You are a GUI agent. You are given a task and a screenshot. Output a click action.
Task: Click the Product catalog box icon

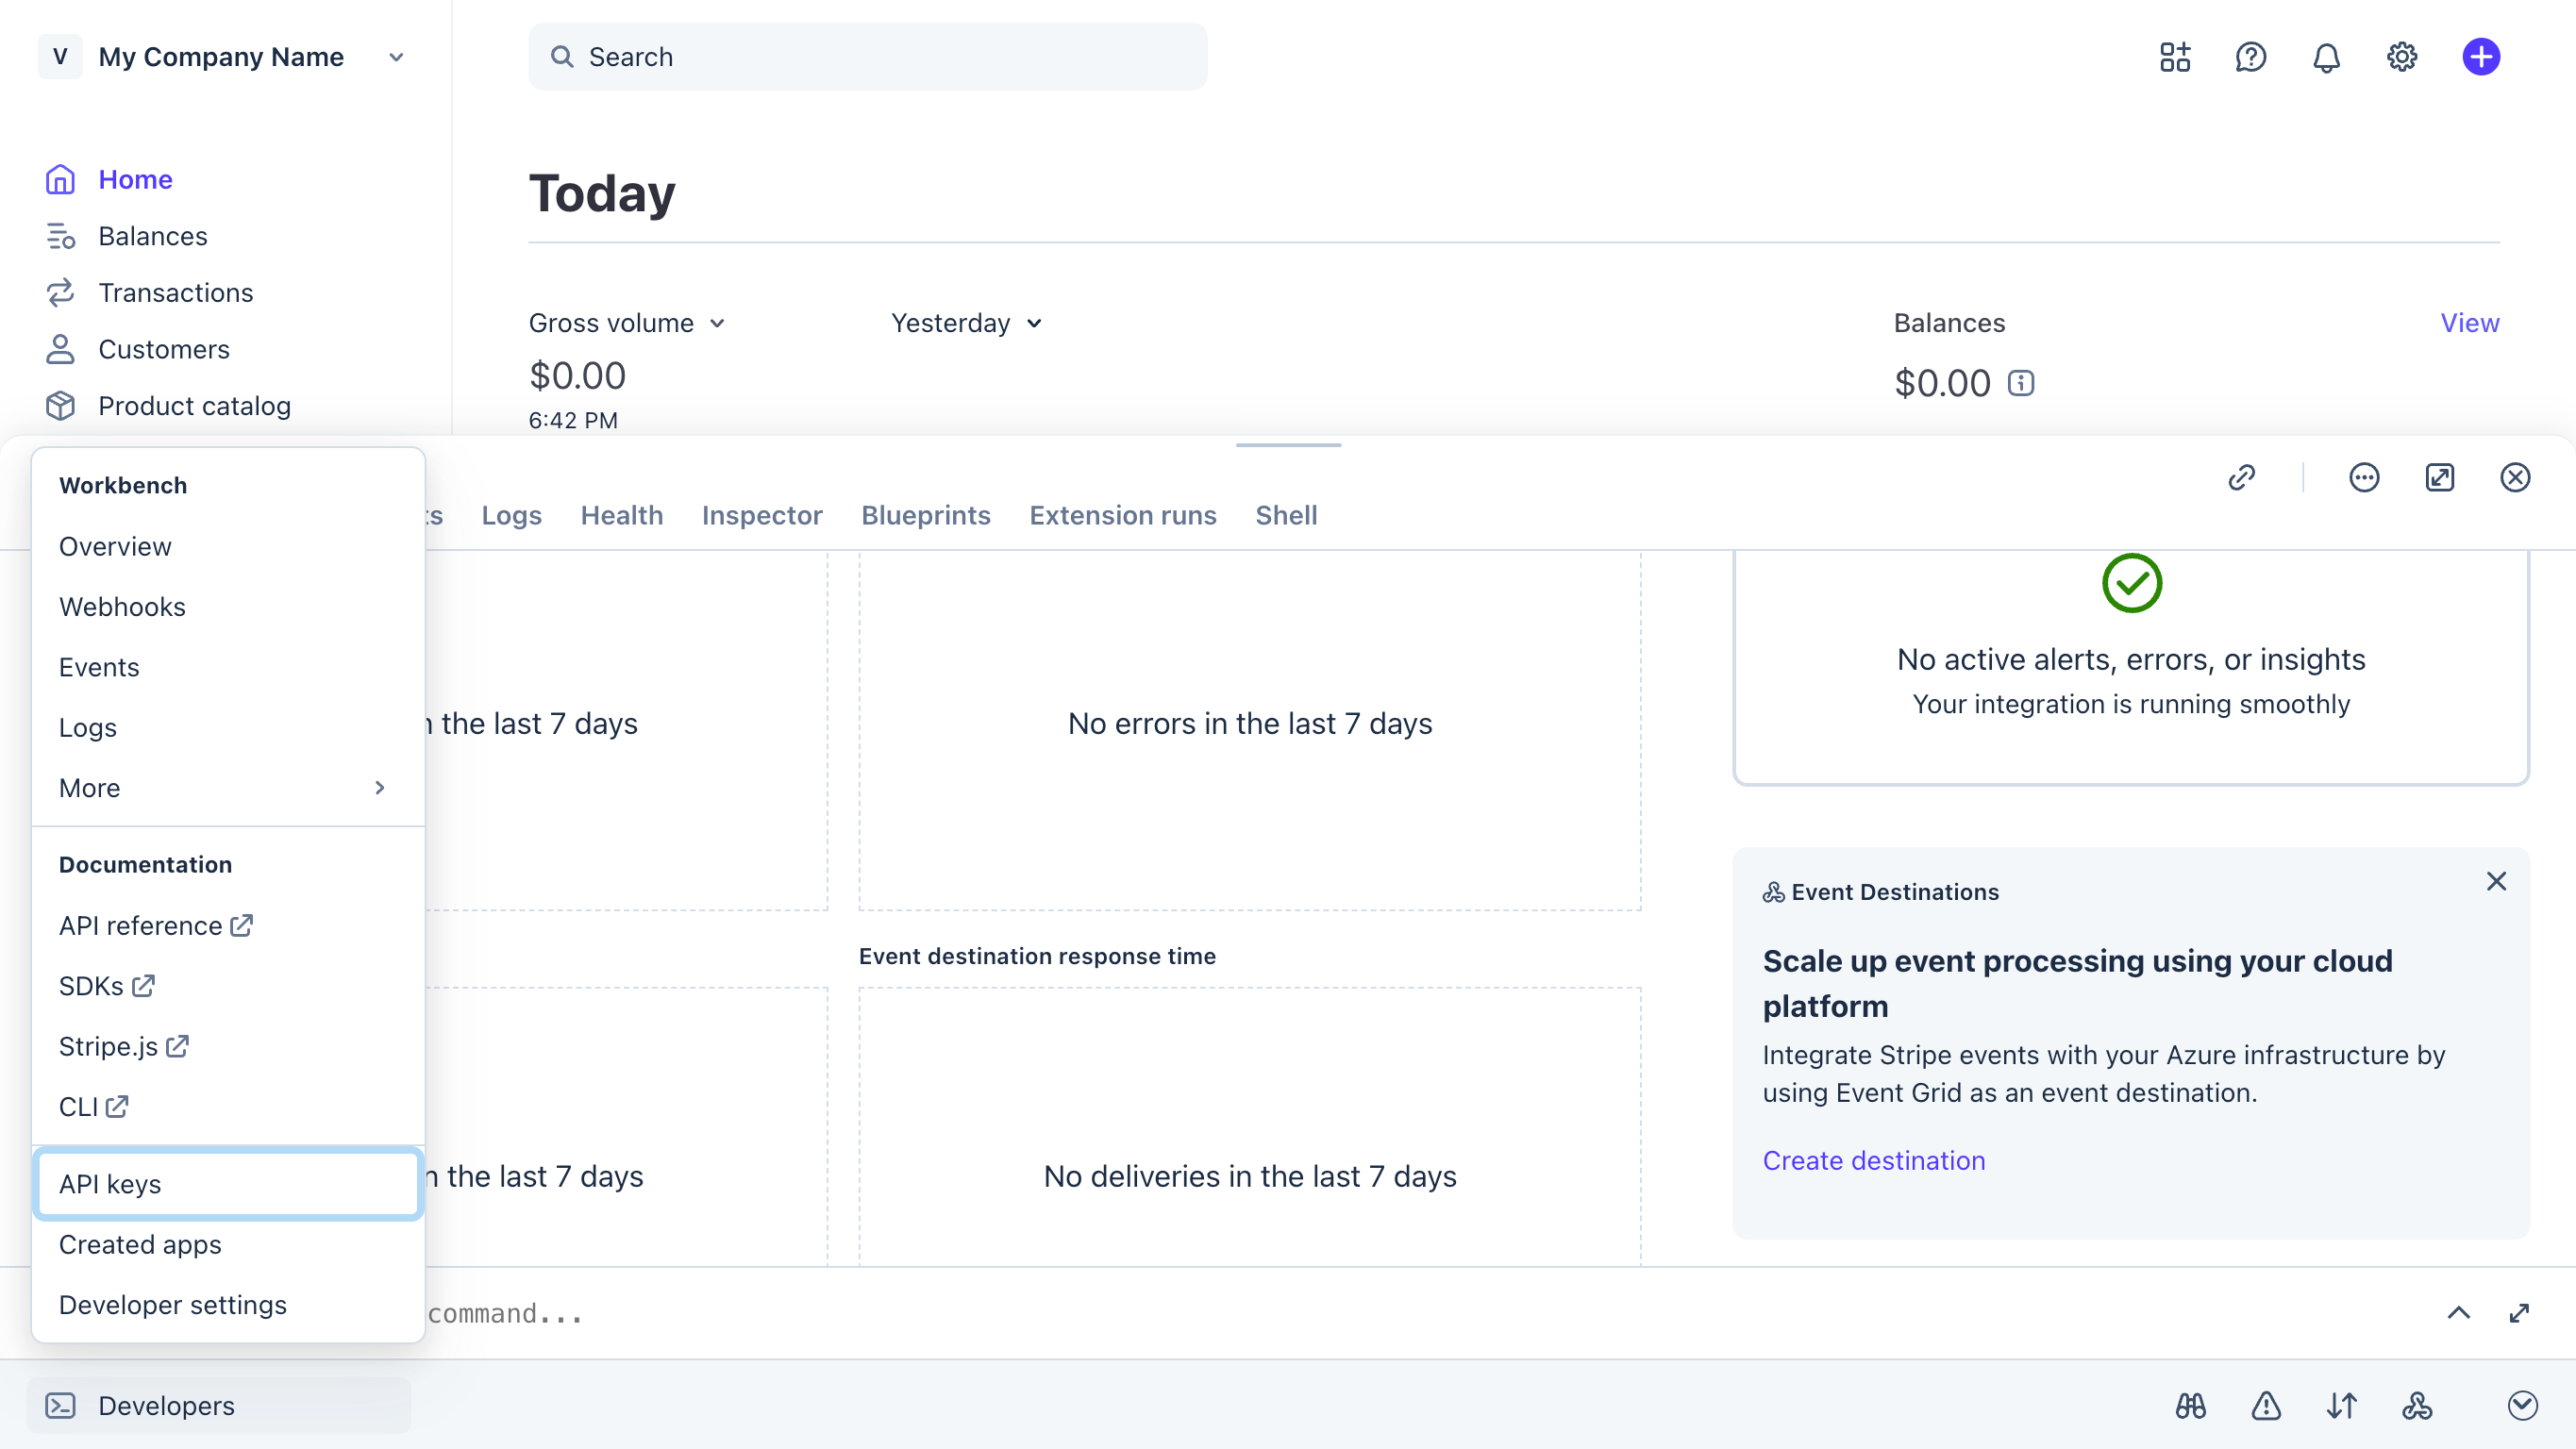pyautogui.click(x=60, y=406)
